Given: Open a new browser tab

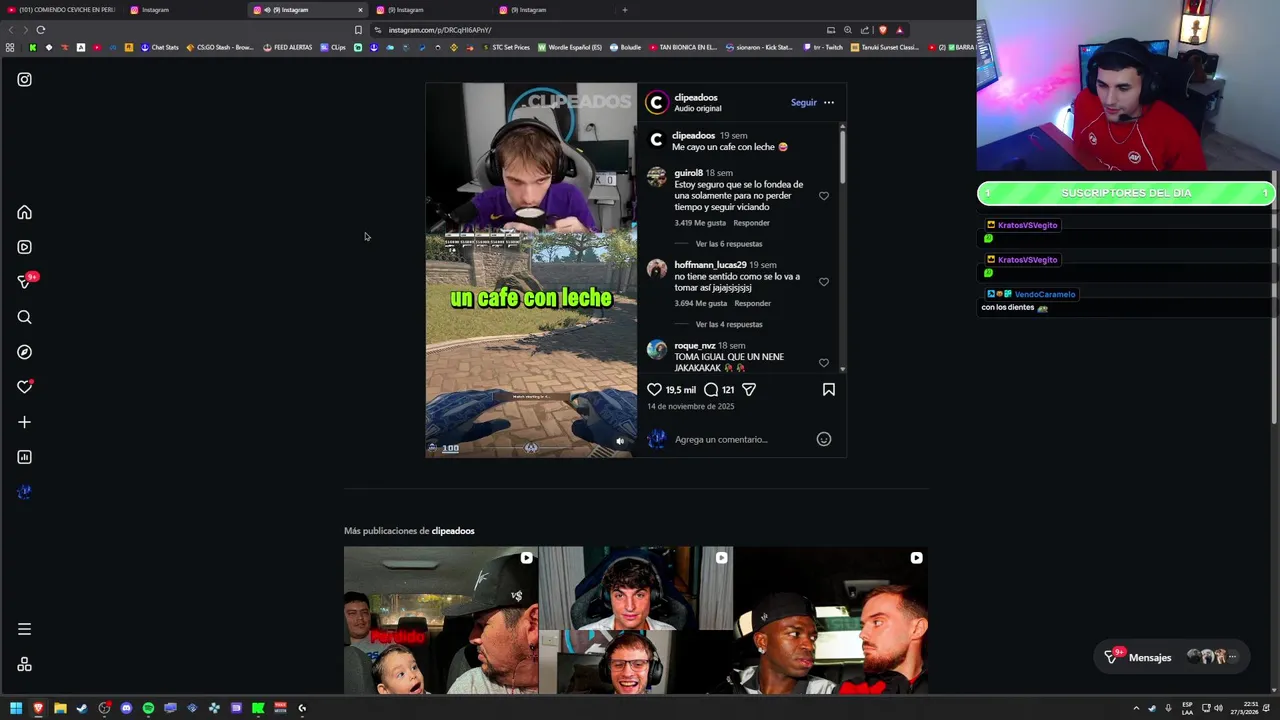Looking at the screenshot, I should pos(625,10).
